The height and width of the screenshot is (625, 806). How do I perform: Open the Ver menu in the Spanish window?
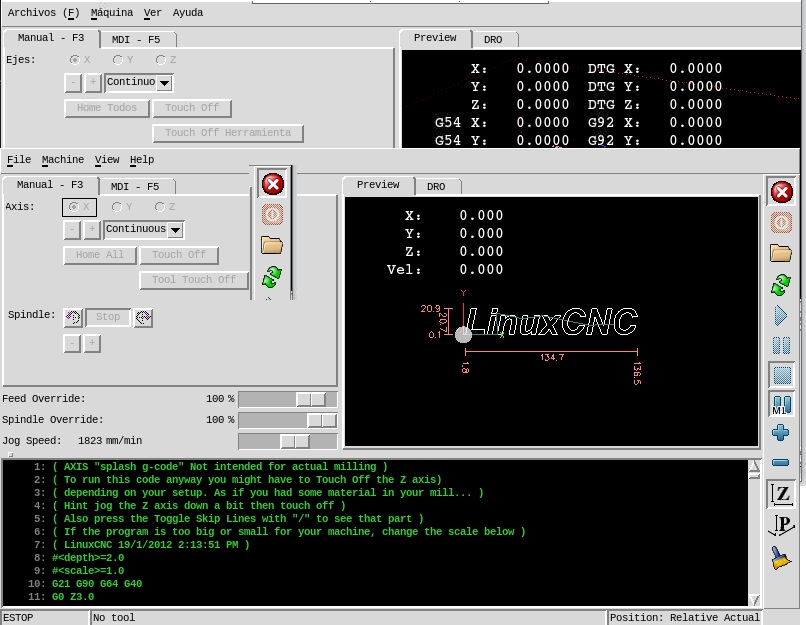[x=153, y=12]
